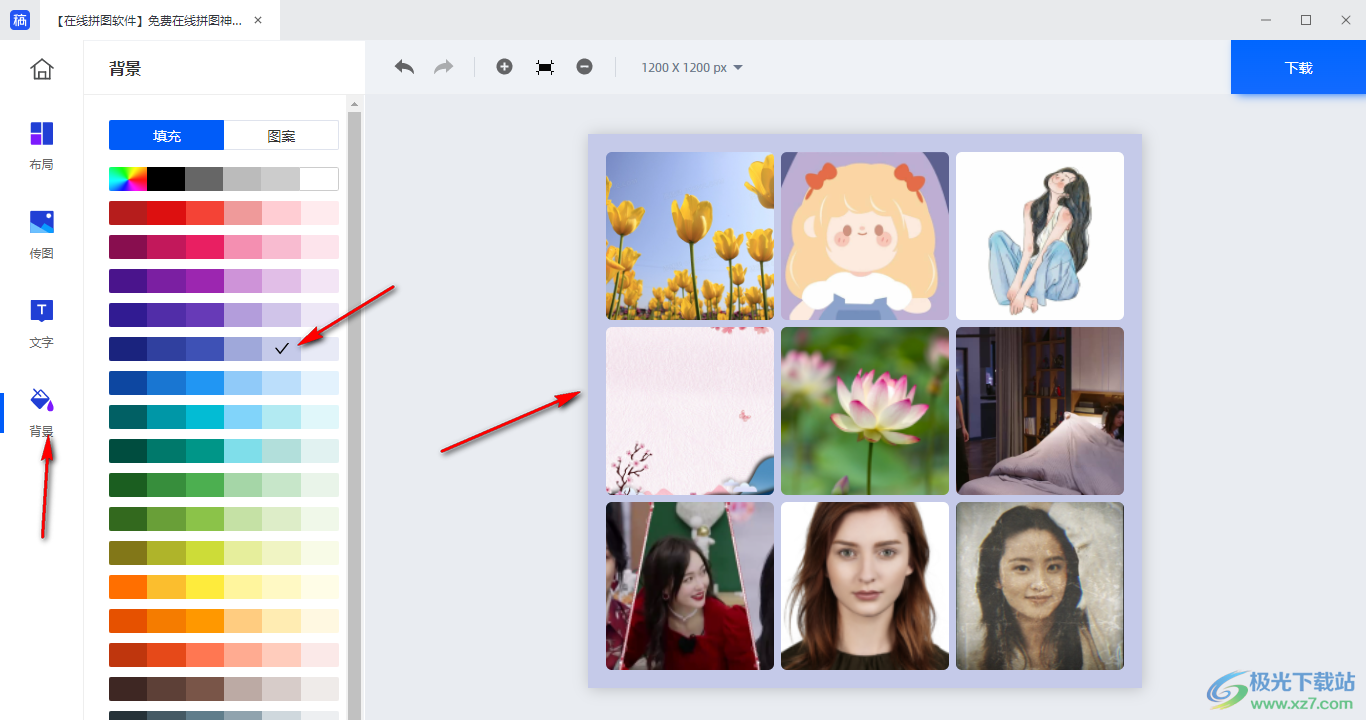Pick the dark gray swatch in top row
This screenshot has height=720, width=1366.
pyautogui.click(x=204, y=179)
